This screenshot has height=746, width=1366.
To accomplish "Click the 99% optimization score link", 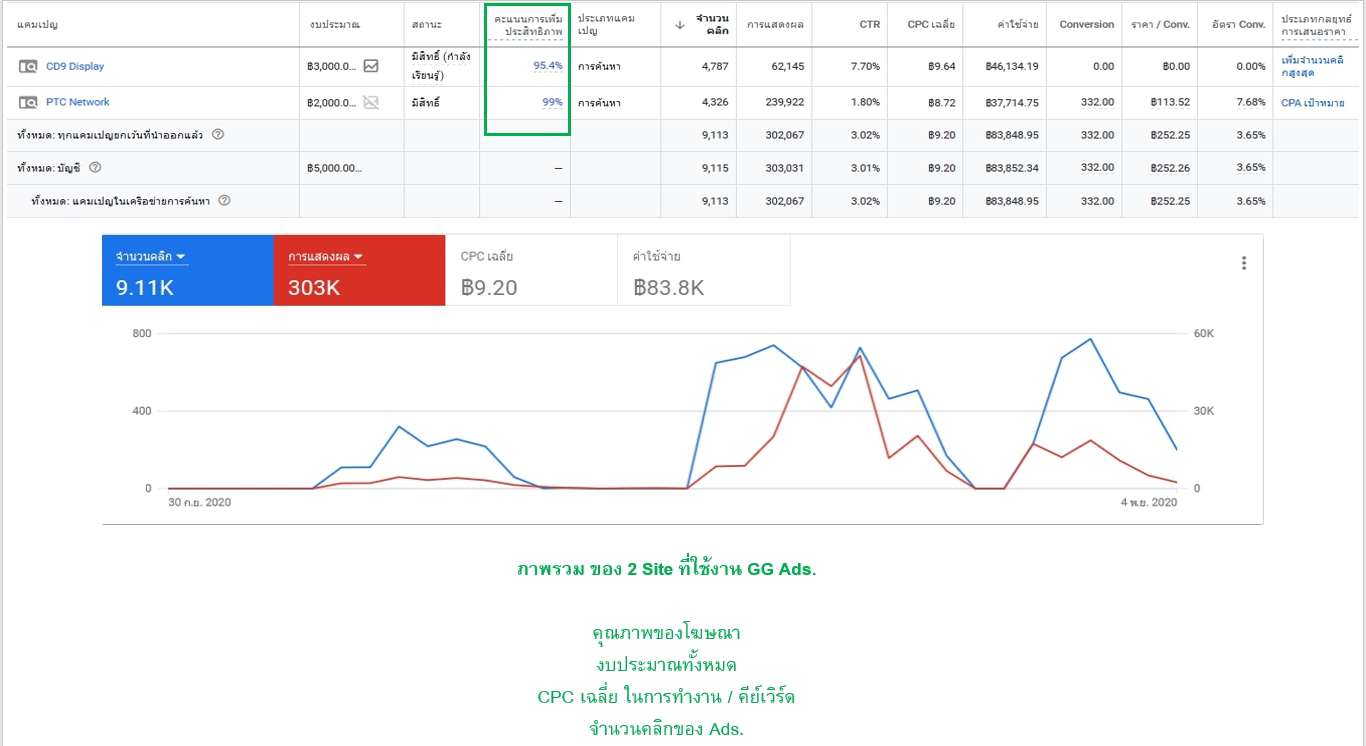I will tap(552, 103).
